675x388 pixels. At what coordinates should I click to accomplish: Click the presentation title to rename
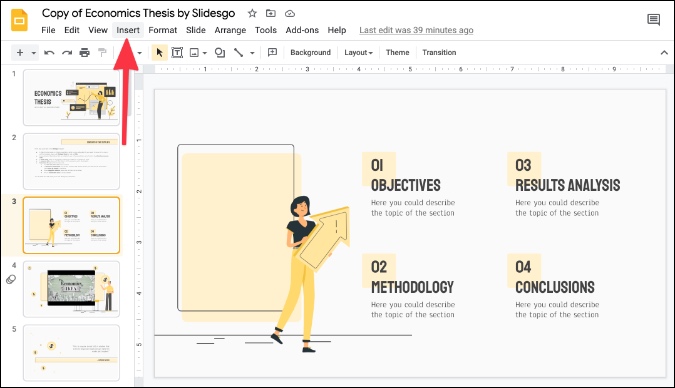tap(138, 13)
